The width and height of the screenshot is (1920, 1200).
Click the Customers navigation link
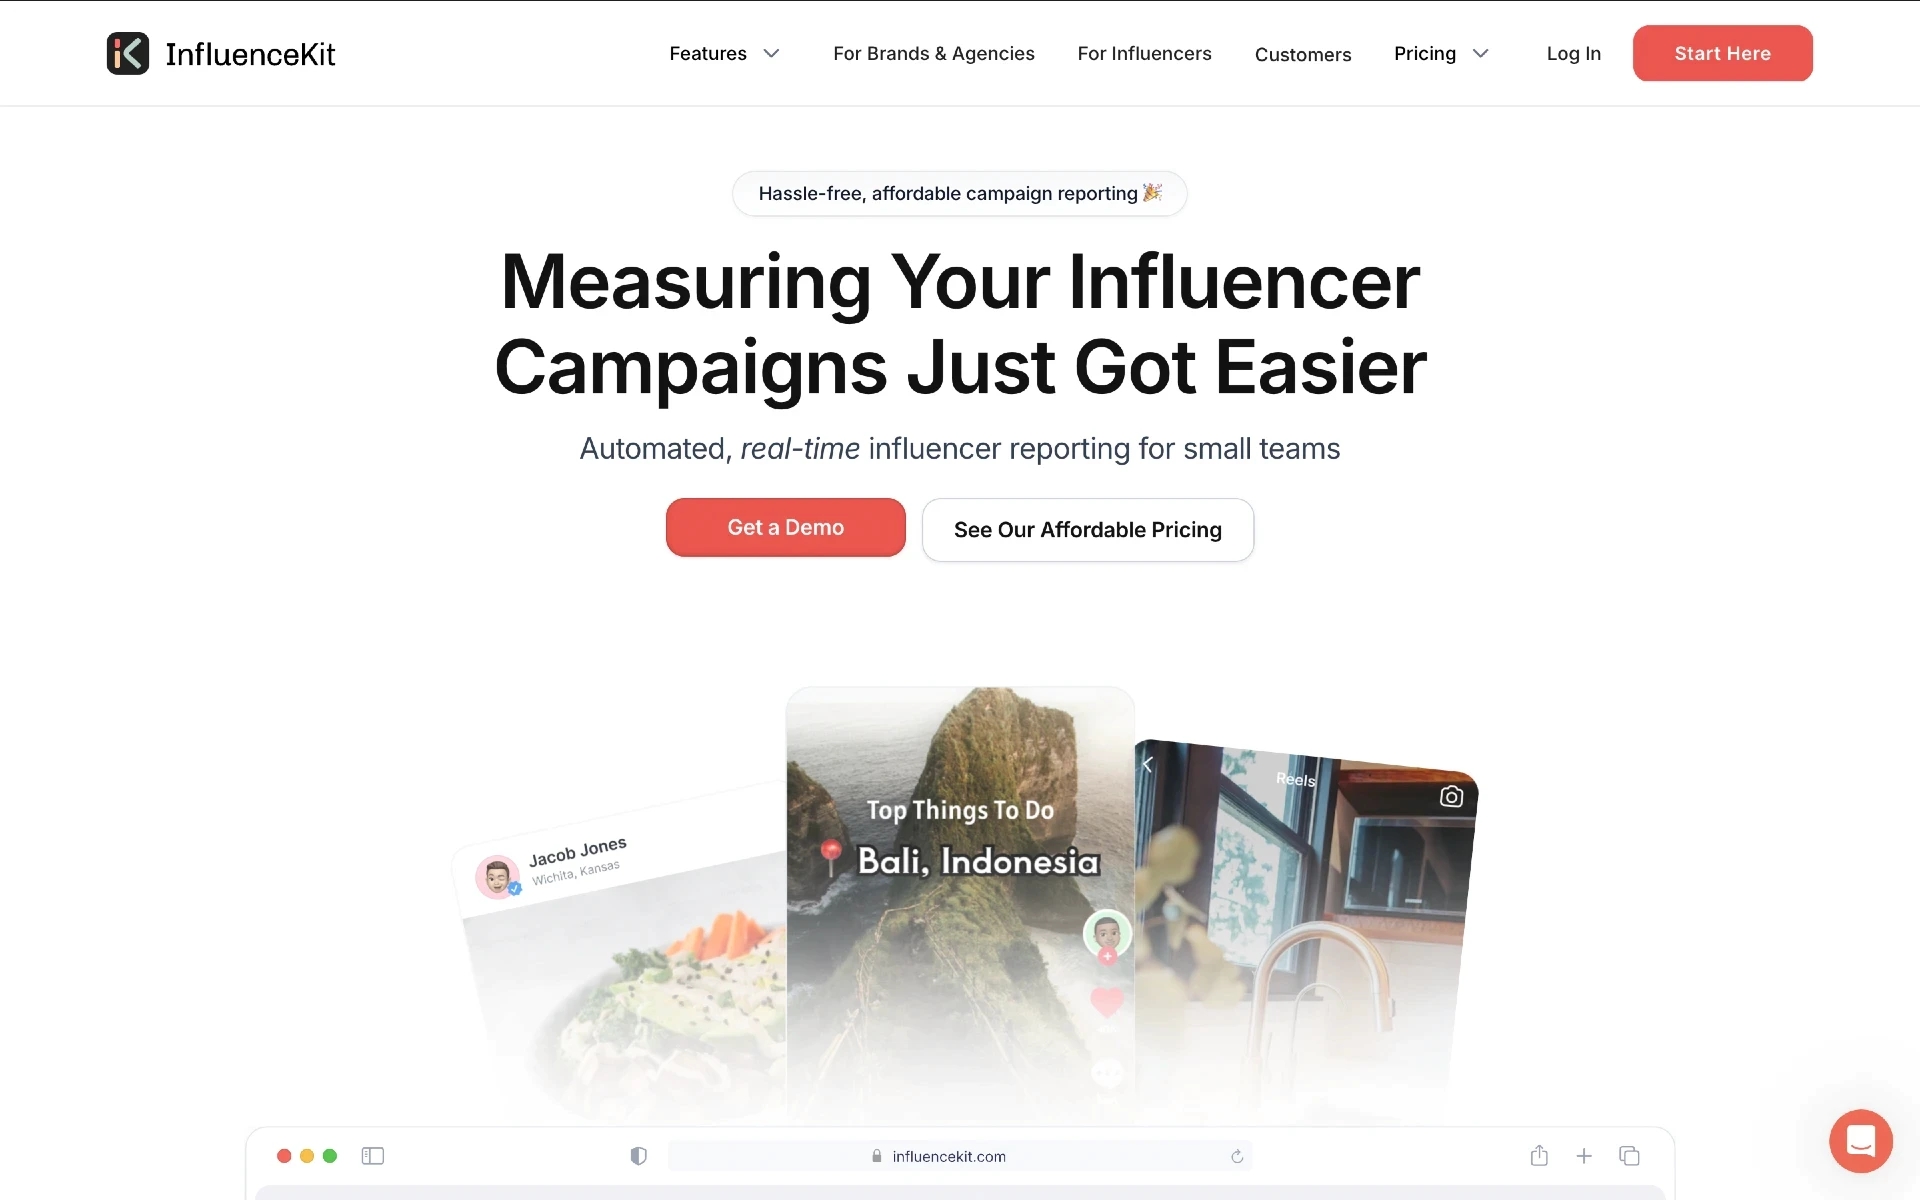pyautogui.click(x=1302, y=53)
